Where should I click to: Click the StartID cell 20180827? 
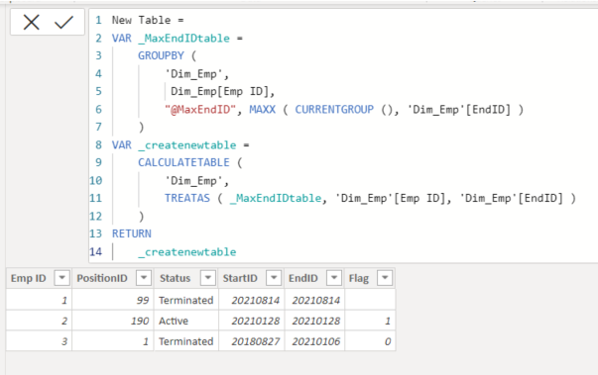tap(252, 341)
